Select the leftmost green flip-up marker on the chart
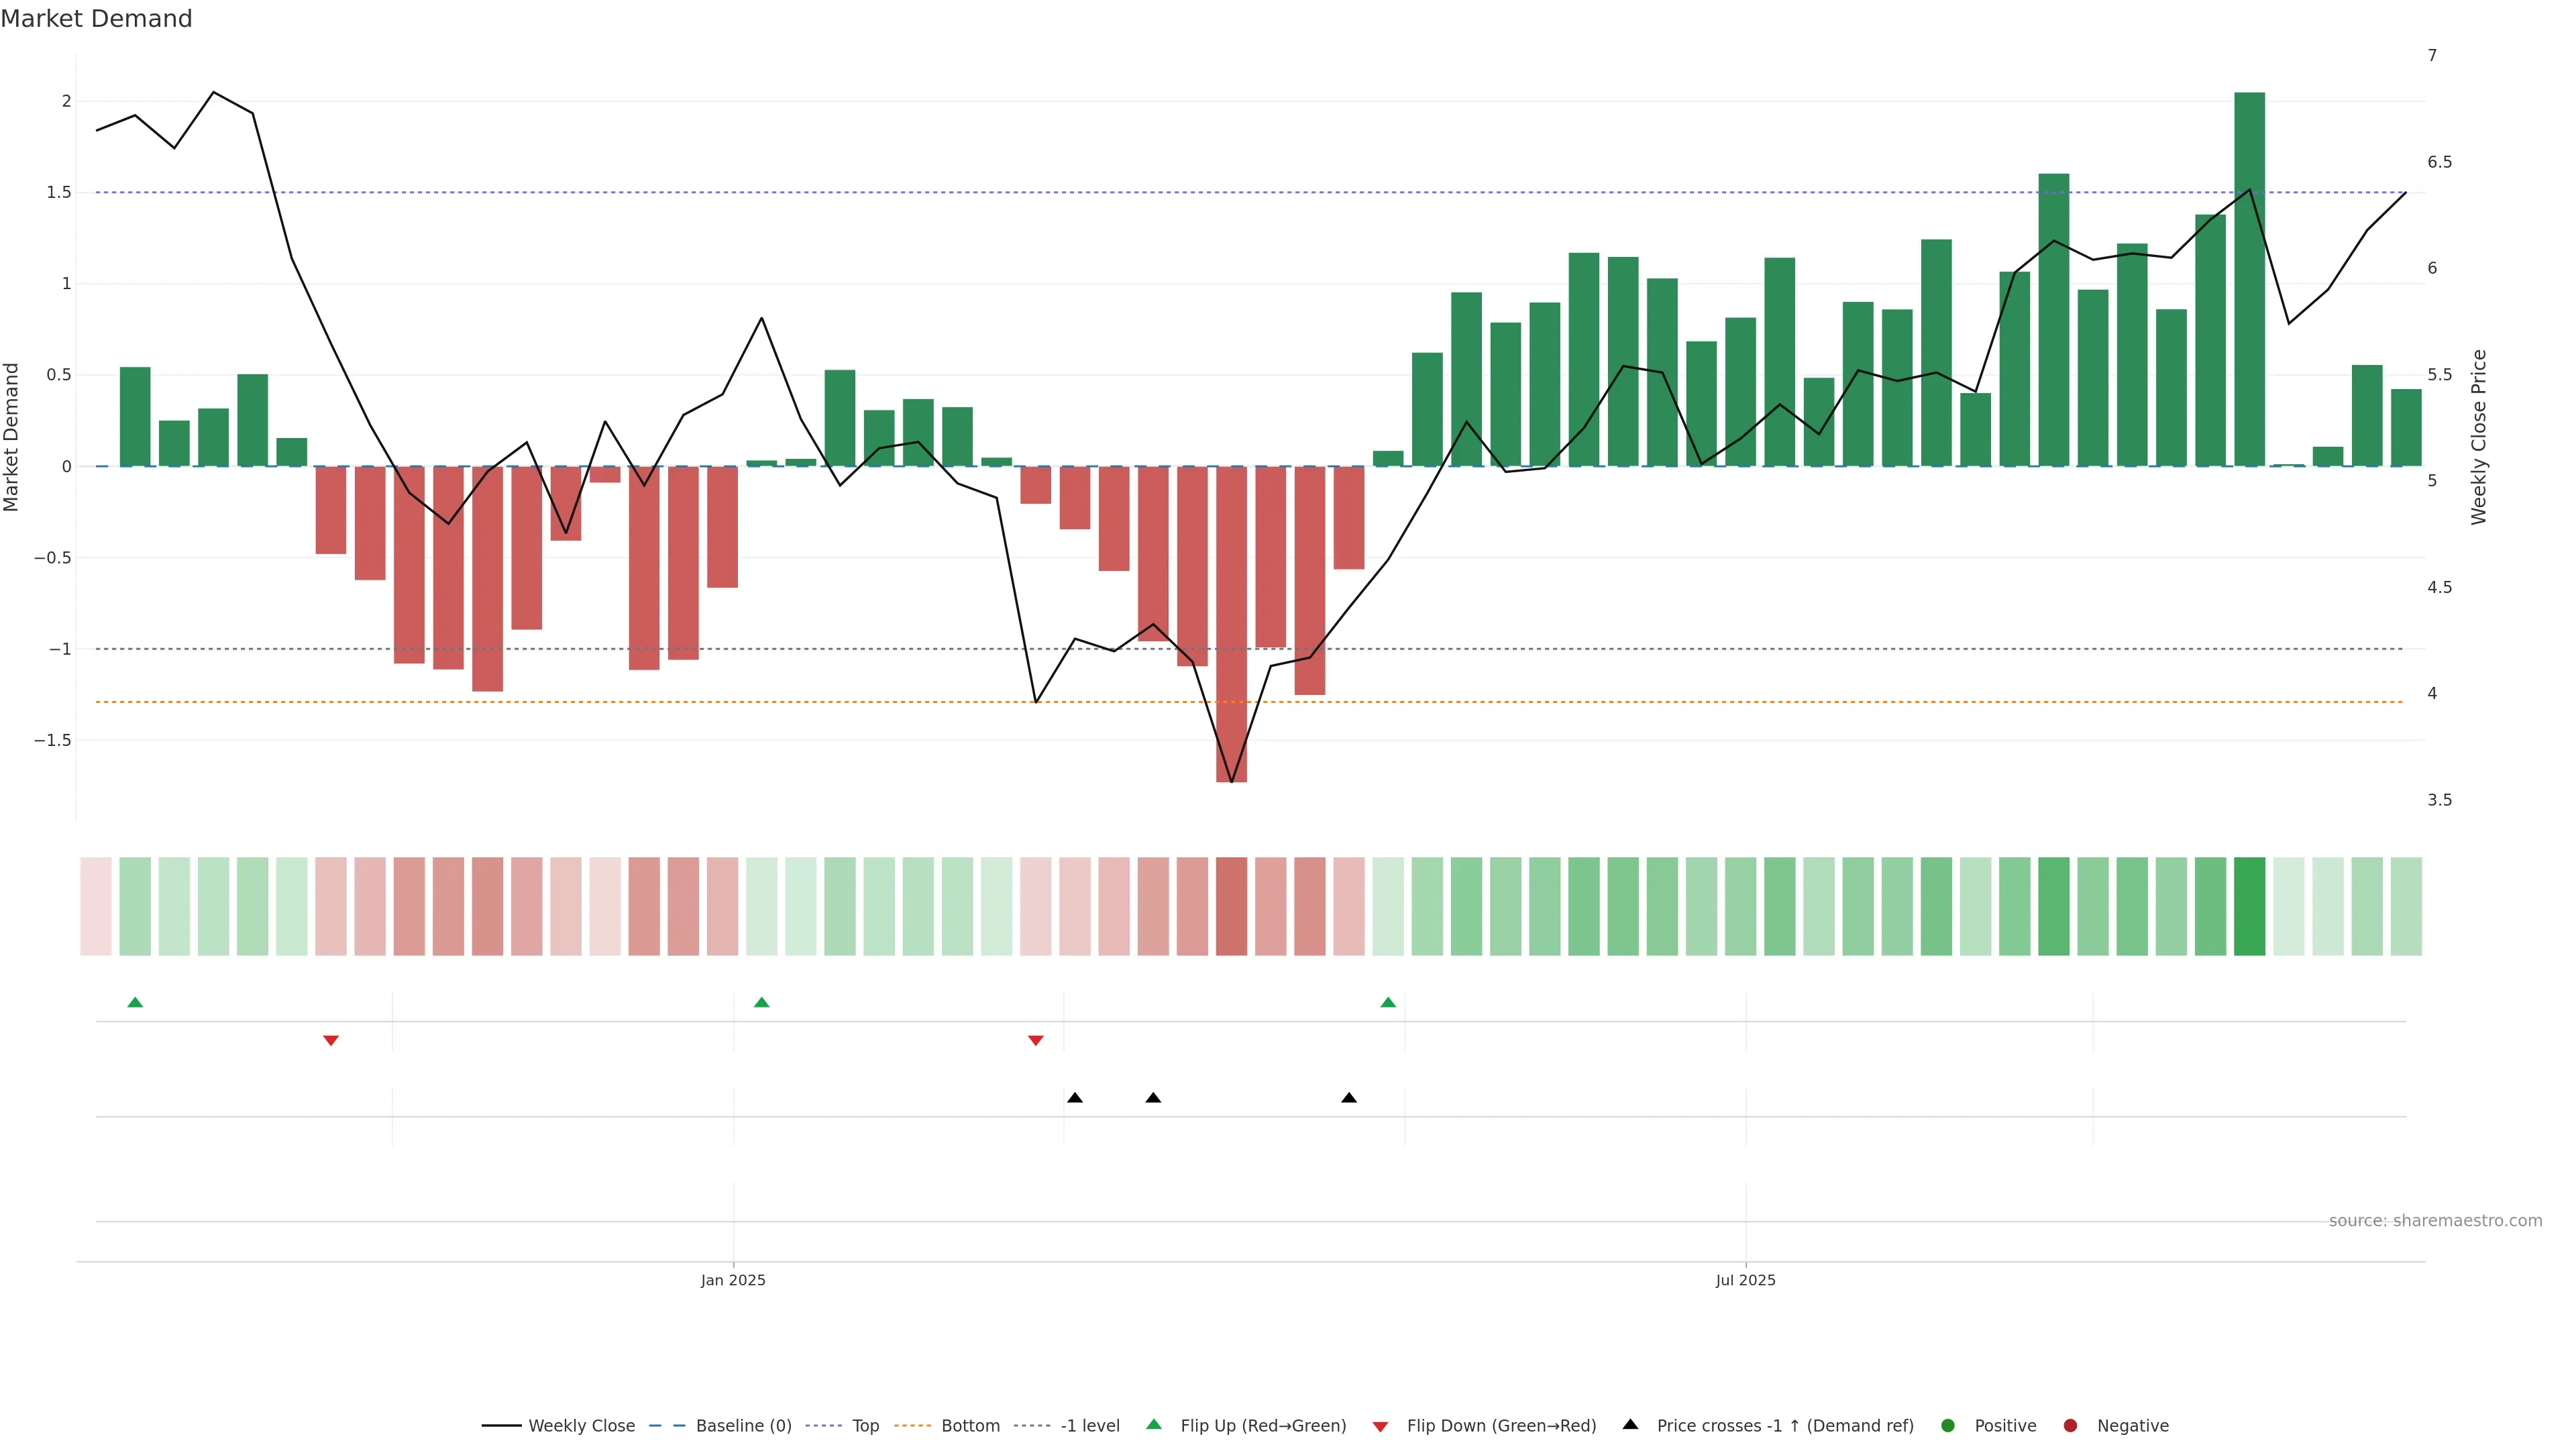Viewport: 2576px width, 1449px height. [135, 1002]
